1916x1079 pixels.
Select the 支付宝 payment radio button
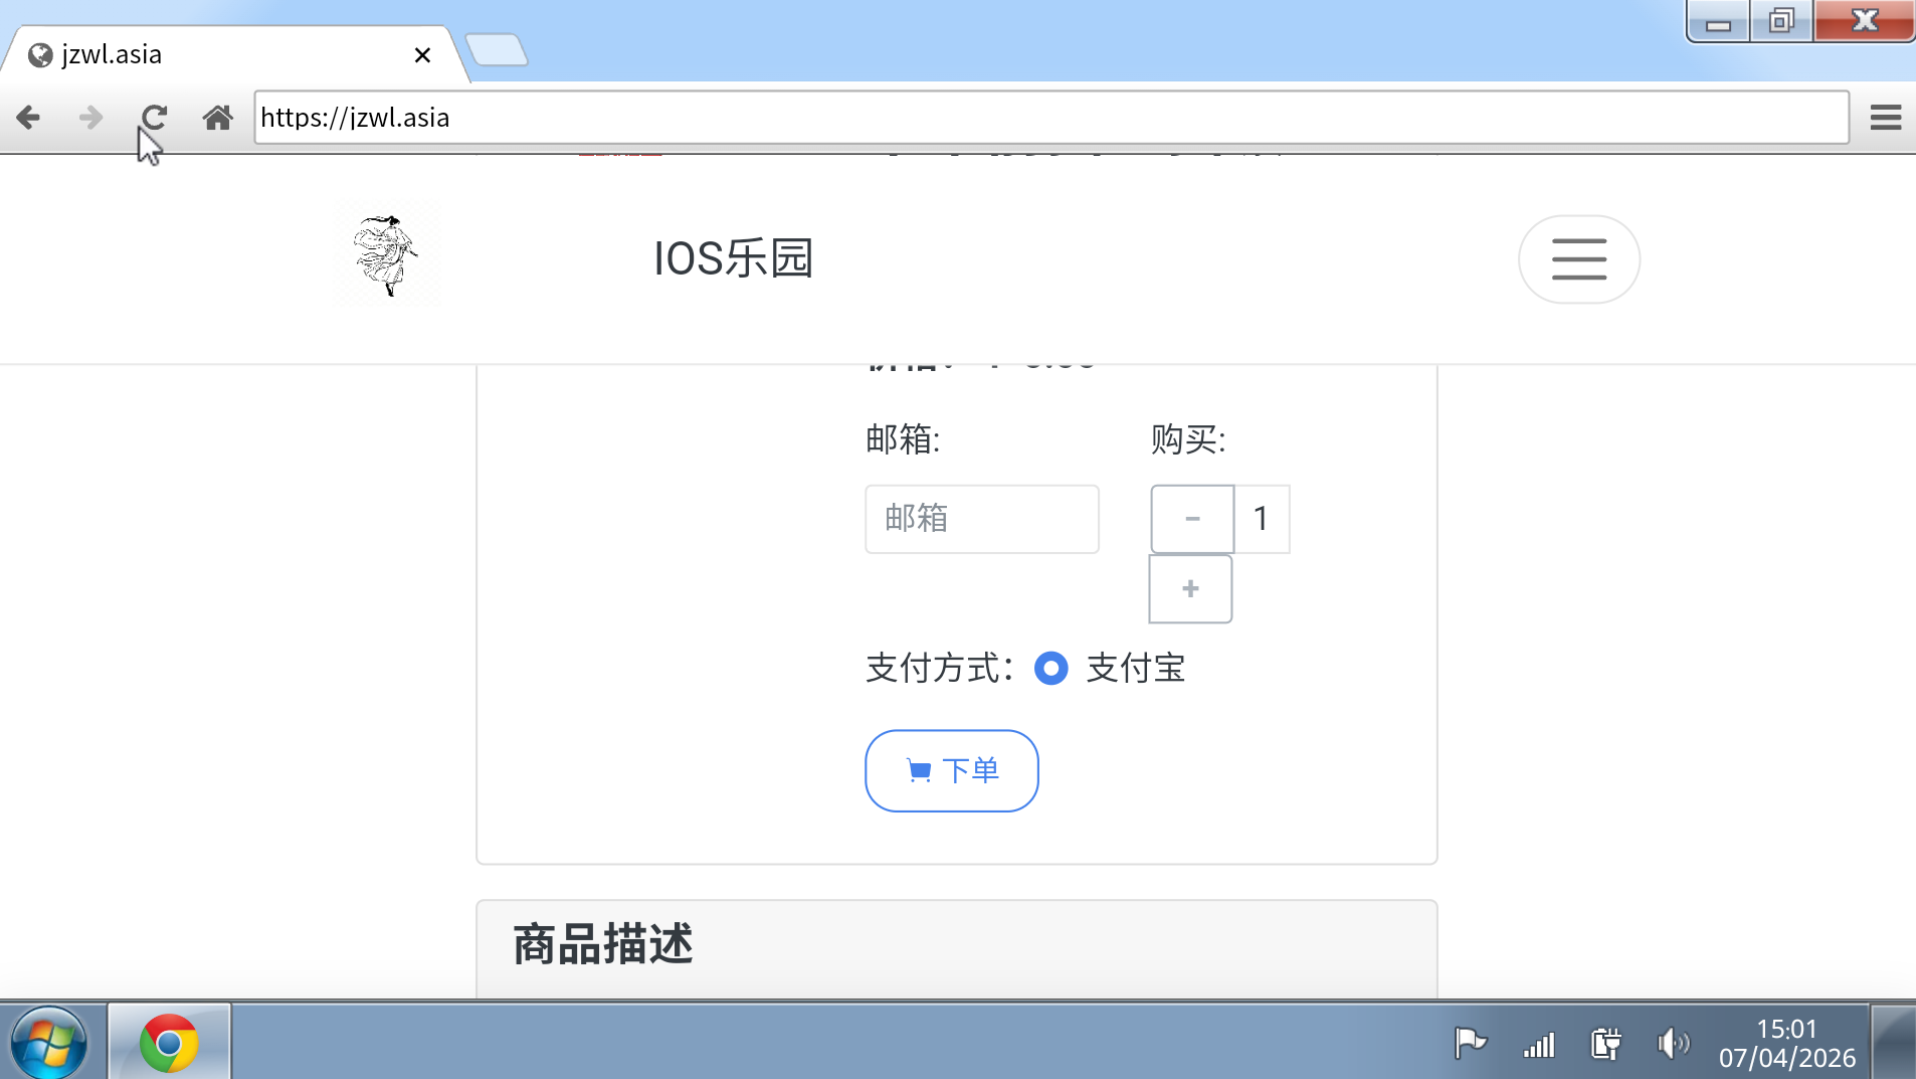pyautogui.click(x=1051, y=668)
